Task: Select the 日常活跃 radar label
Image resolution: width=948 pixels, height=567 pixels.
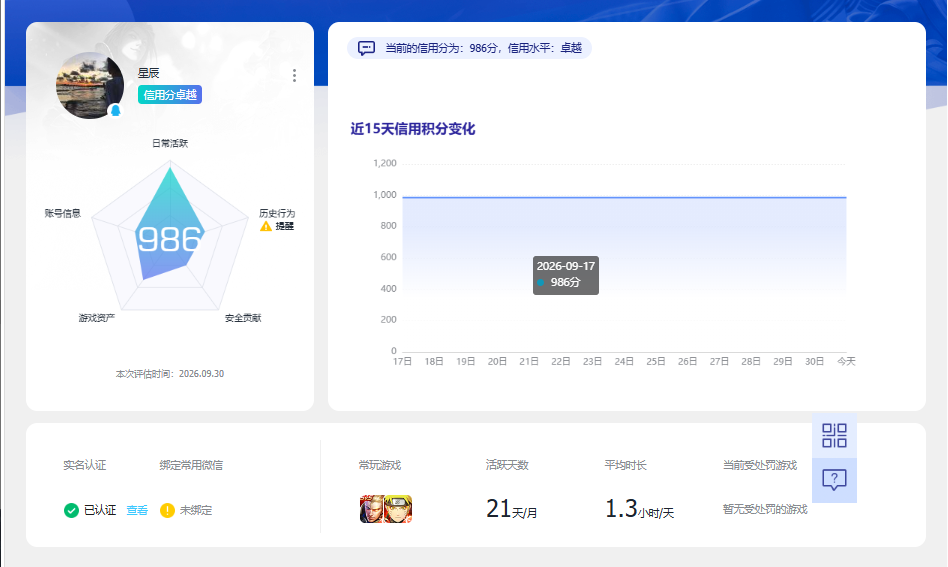Action: click(170, 143)
